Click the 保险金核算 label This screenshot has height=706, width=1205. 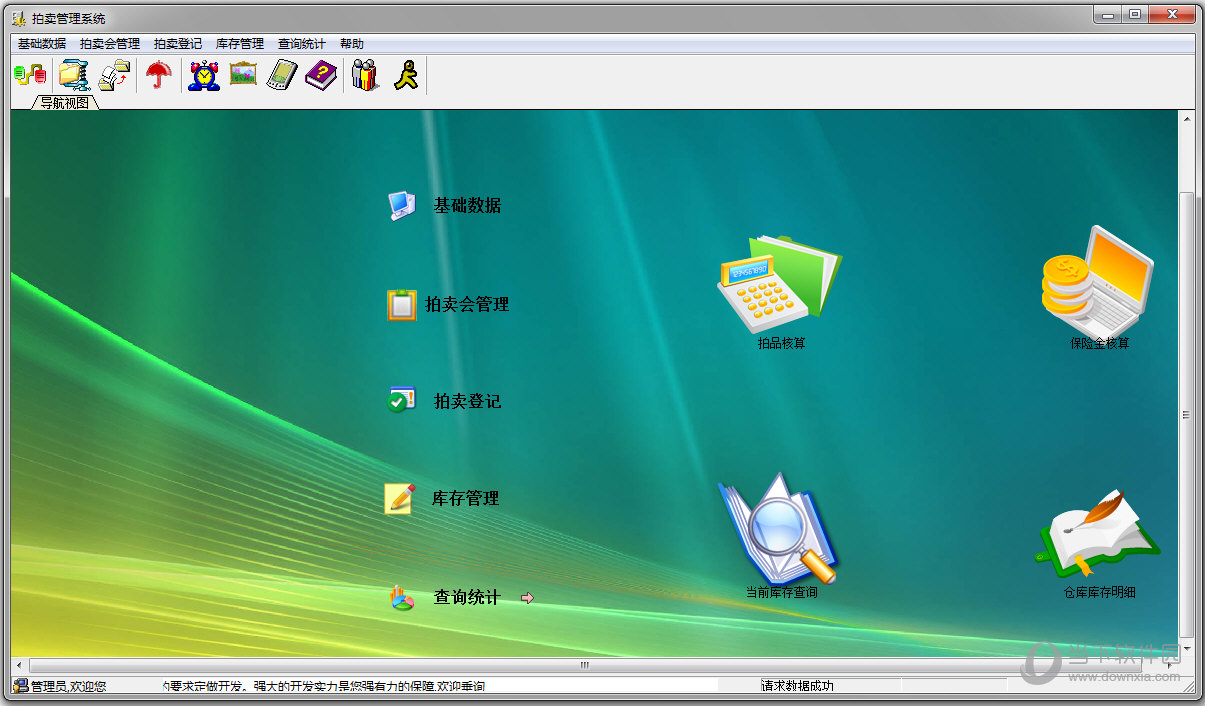point(1099,344)
